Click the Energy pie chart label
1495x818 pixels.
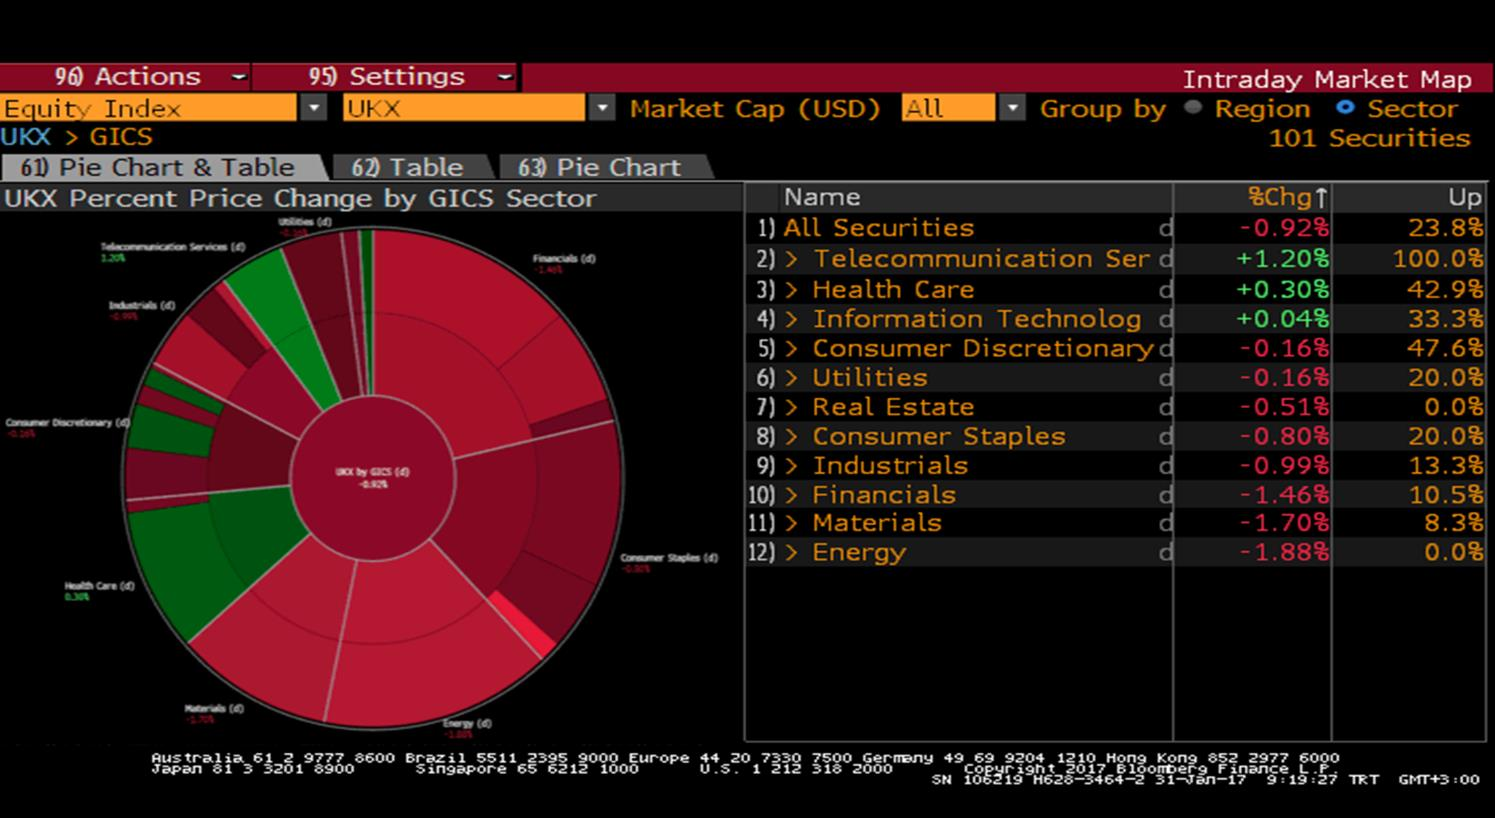467,724
